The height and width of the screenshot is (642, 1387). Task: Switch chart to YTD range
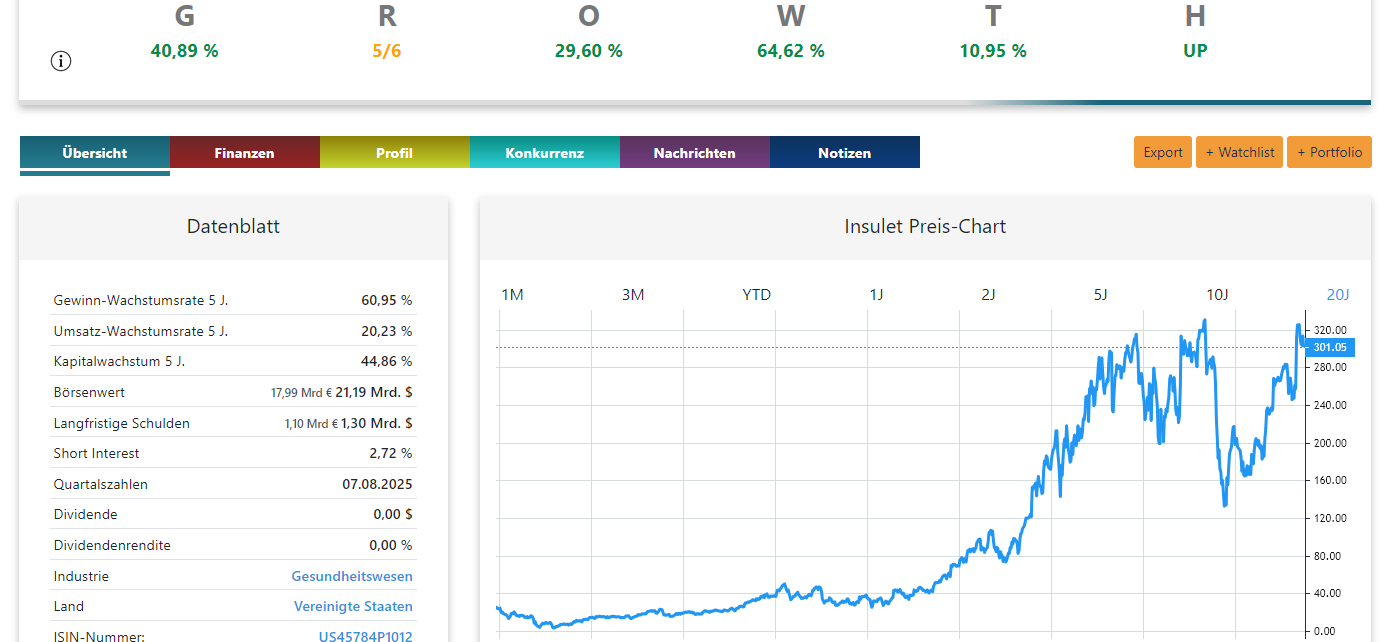(757, 294)
